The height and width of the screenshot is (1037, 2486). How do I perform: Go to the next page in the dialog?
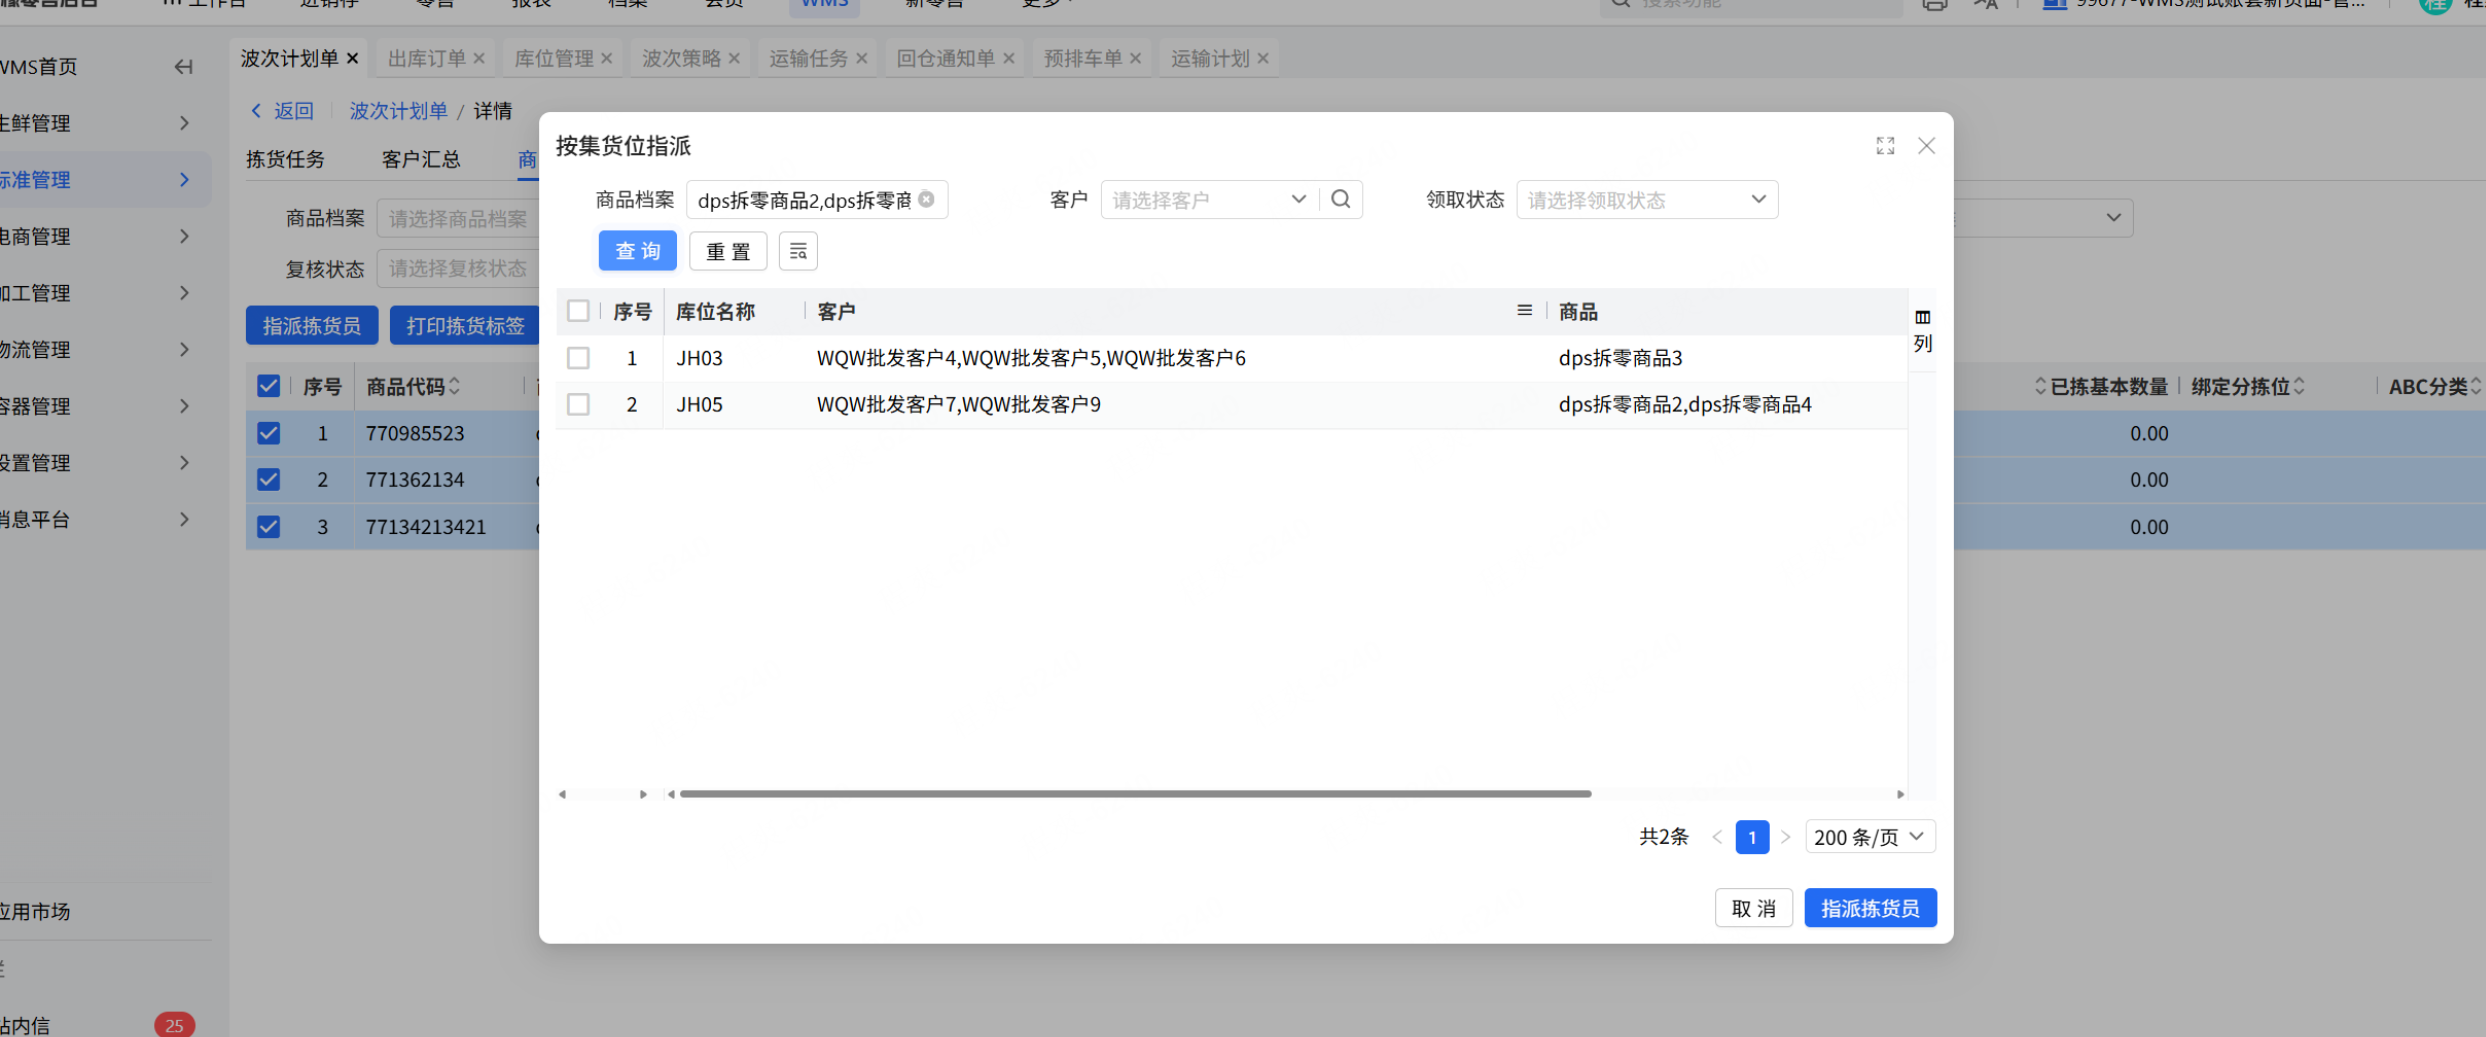[x=1785, y=837]
